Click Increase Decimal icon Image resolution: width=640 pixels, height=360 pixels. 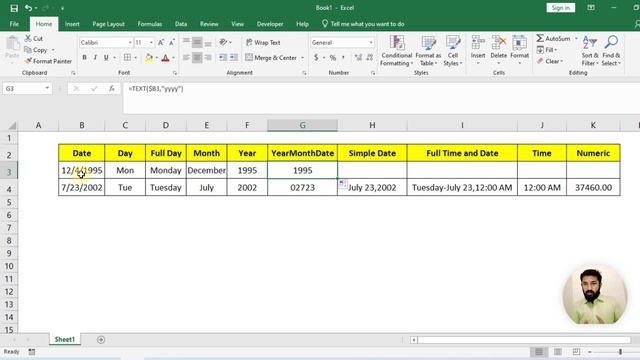358,58
